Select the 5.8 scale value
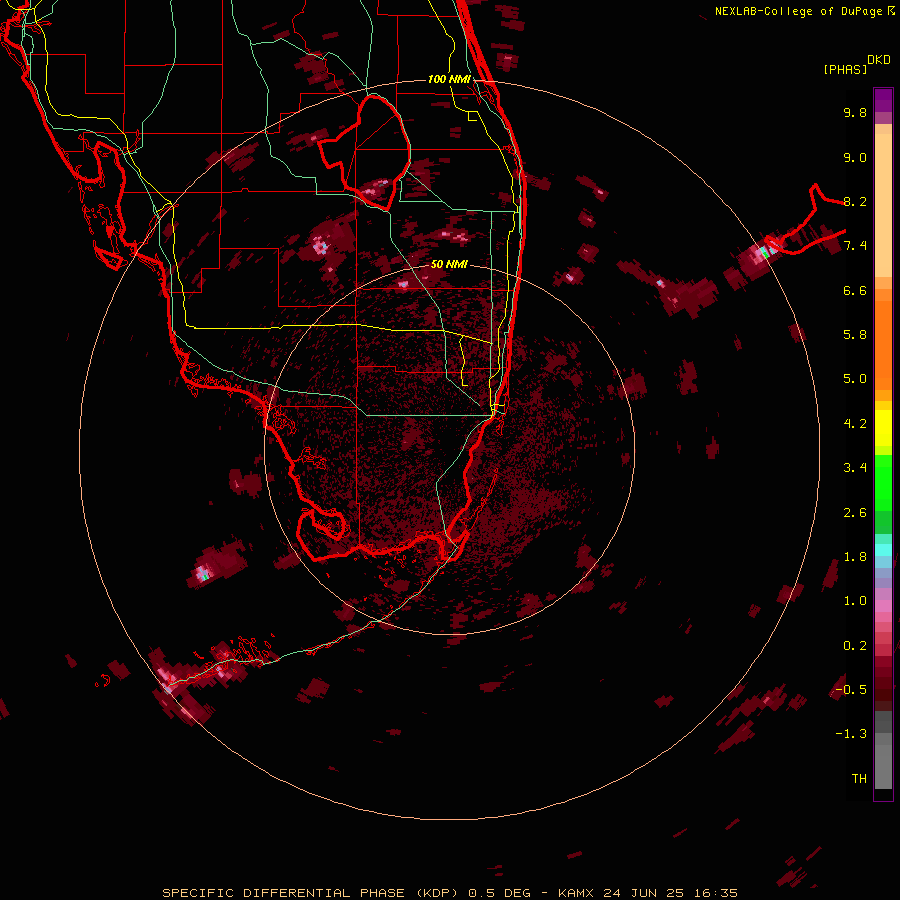 tap(855, 335)
